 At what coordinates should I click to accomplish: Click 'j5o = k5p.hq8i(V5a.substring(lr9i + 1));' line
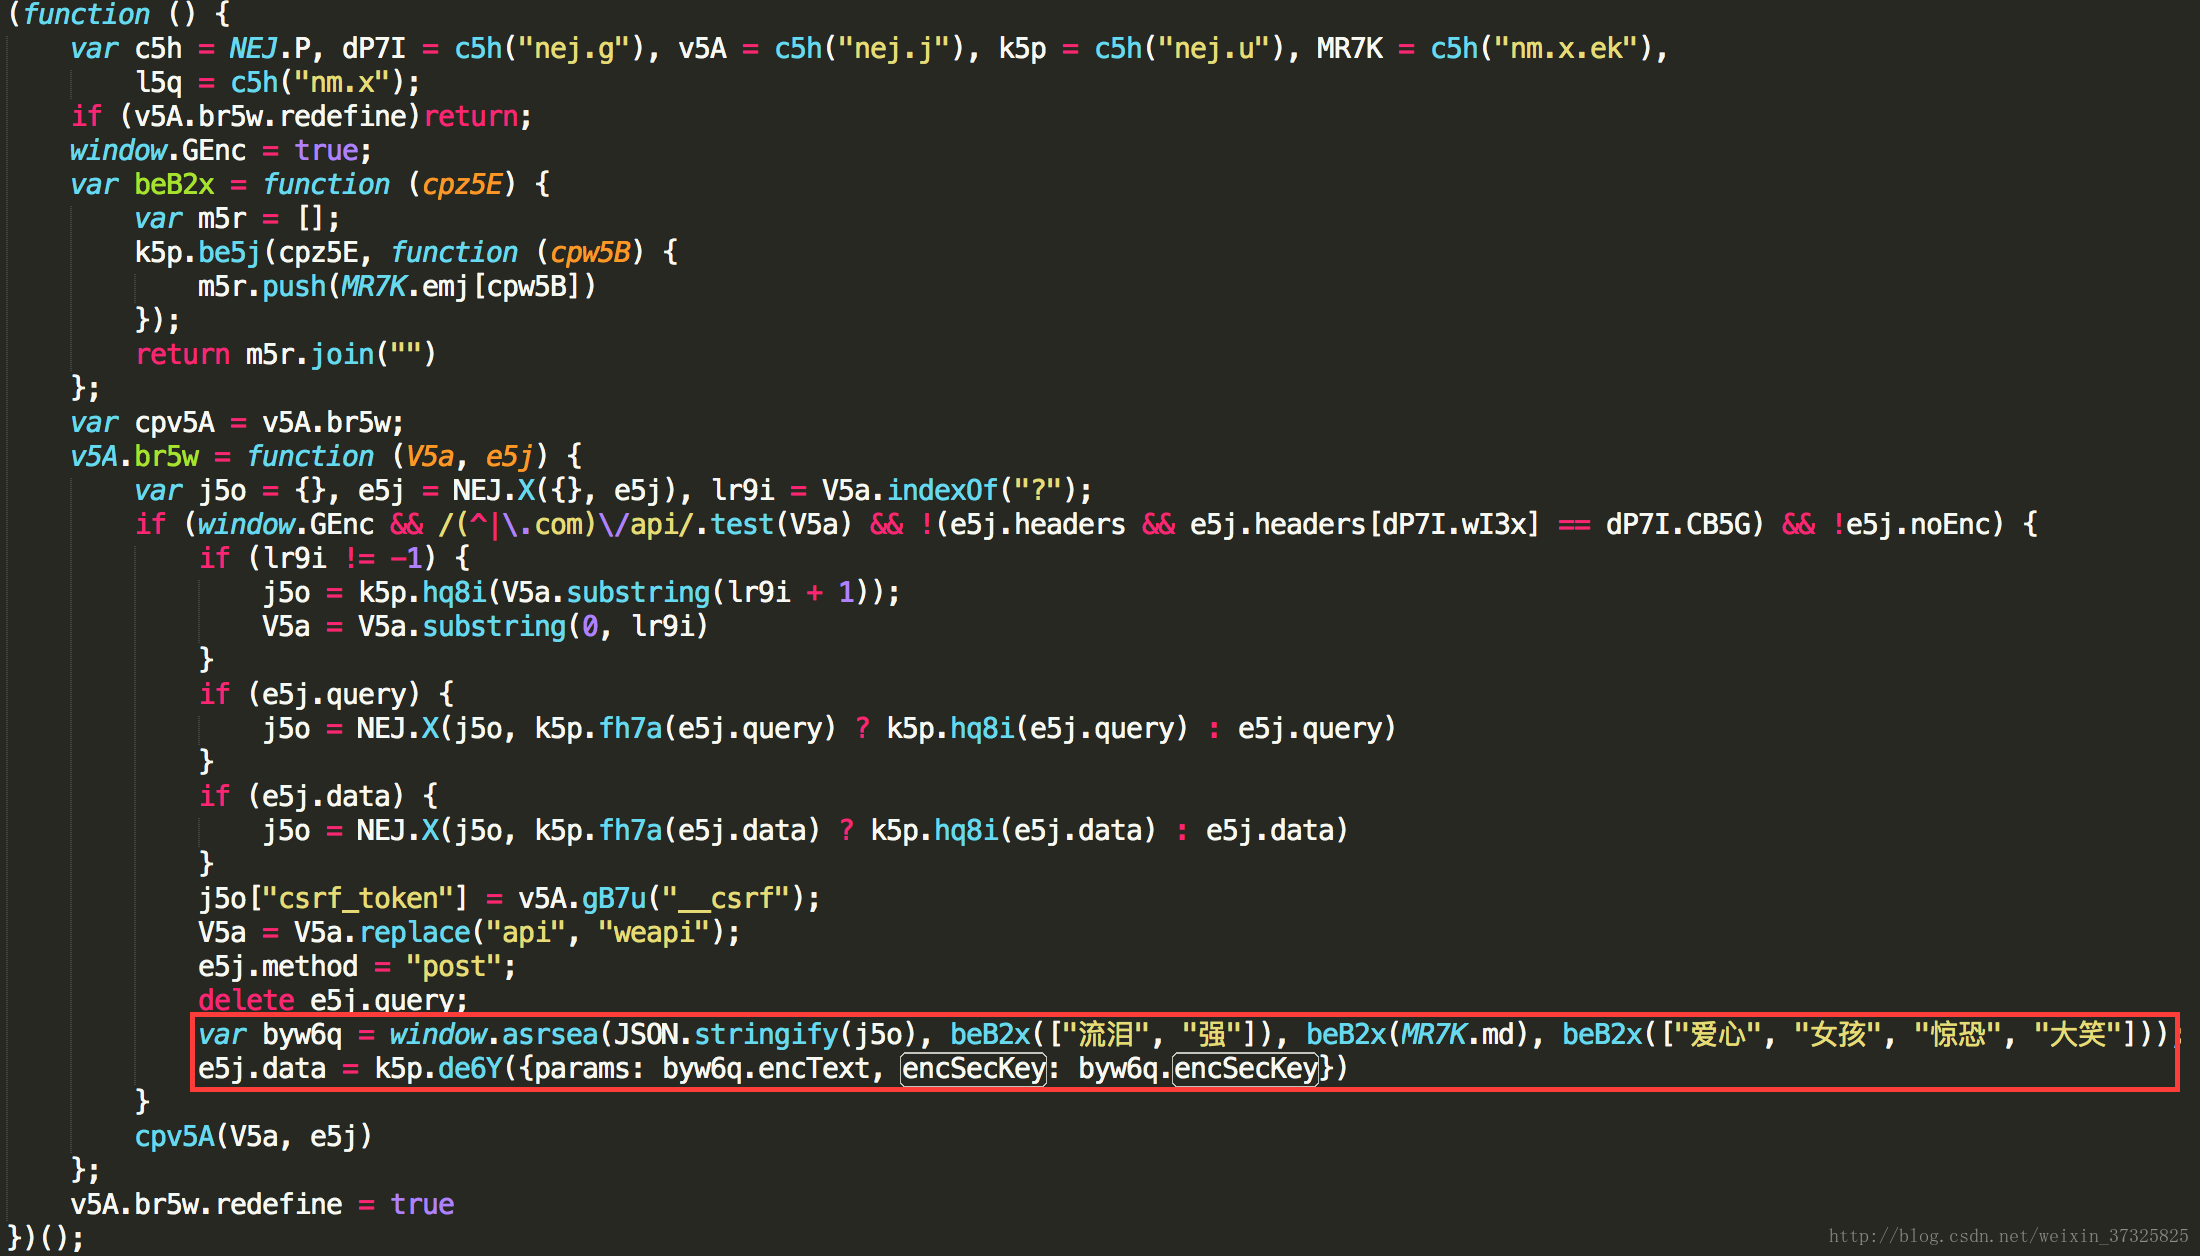click(x=581, y=593)
